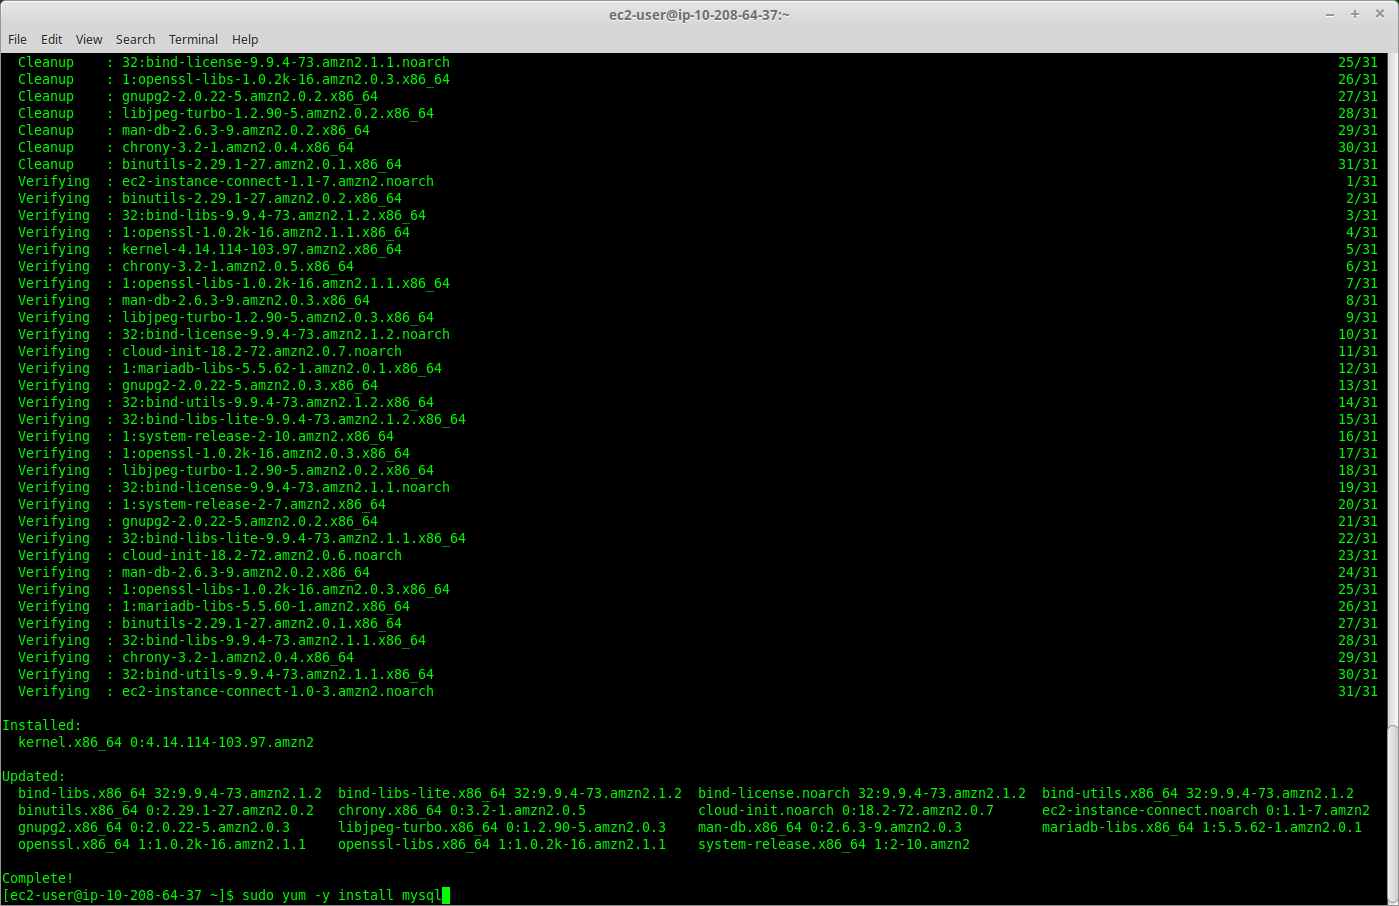1399x906 pixels.
Task: Click the 'Updated:' heading text
Action: pyautogui.click(x=34, y=776)
